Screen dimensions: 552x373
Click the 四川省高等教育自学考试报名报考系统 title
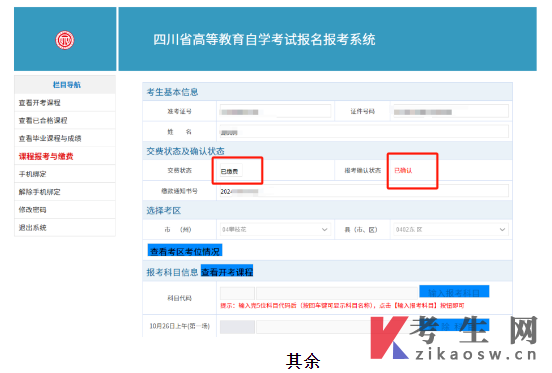264,39
